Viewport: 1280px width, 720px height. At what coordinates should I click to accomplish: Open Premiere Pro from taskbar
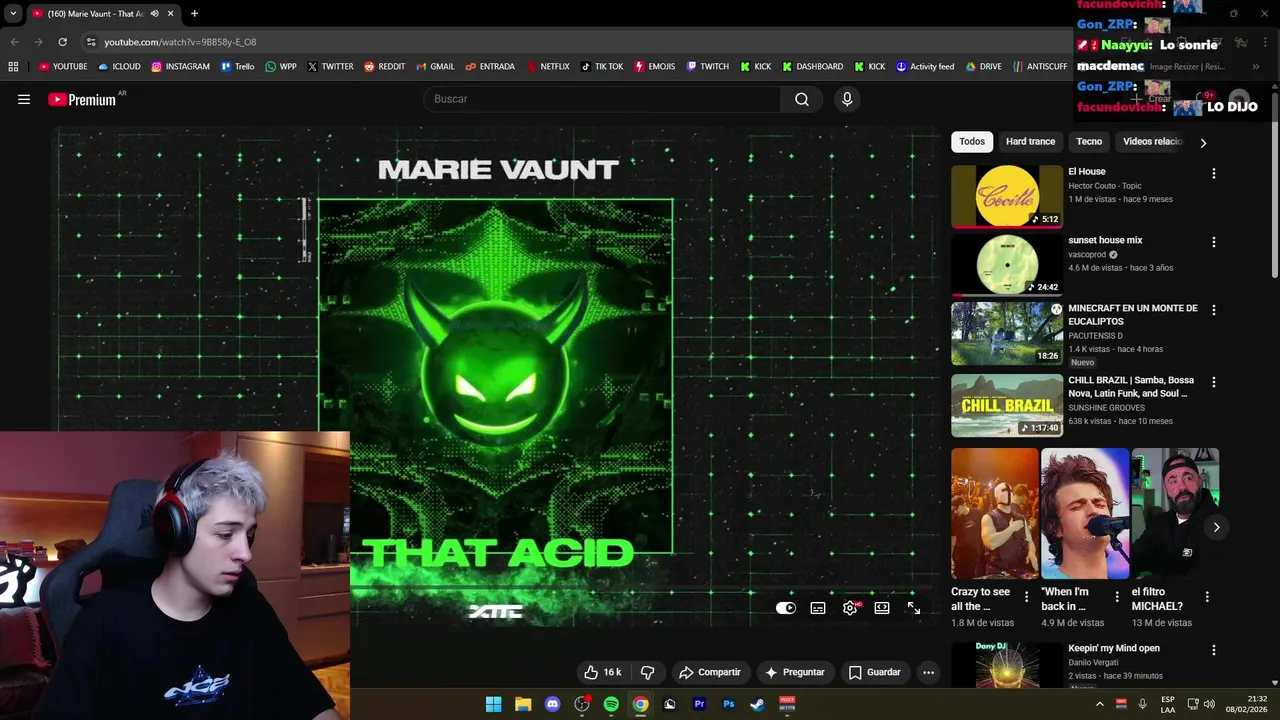tap(699, 704)
